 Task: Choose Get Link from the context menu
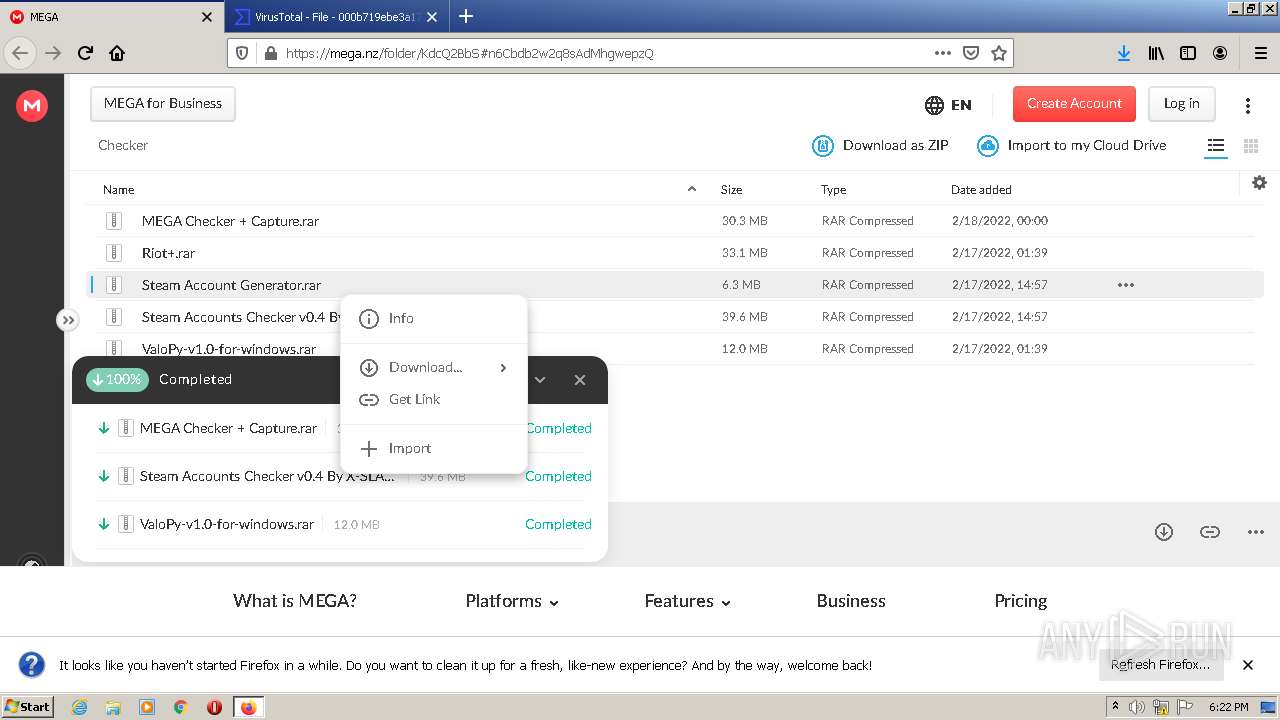pyautogui.click(x=434, y=399)
